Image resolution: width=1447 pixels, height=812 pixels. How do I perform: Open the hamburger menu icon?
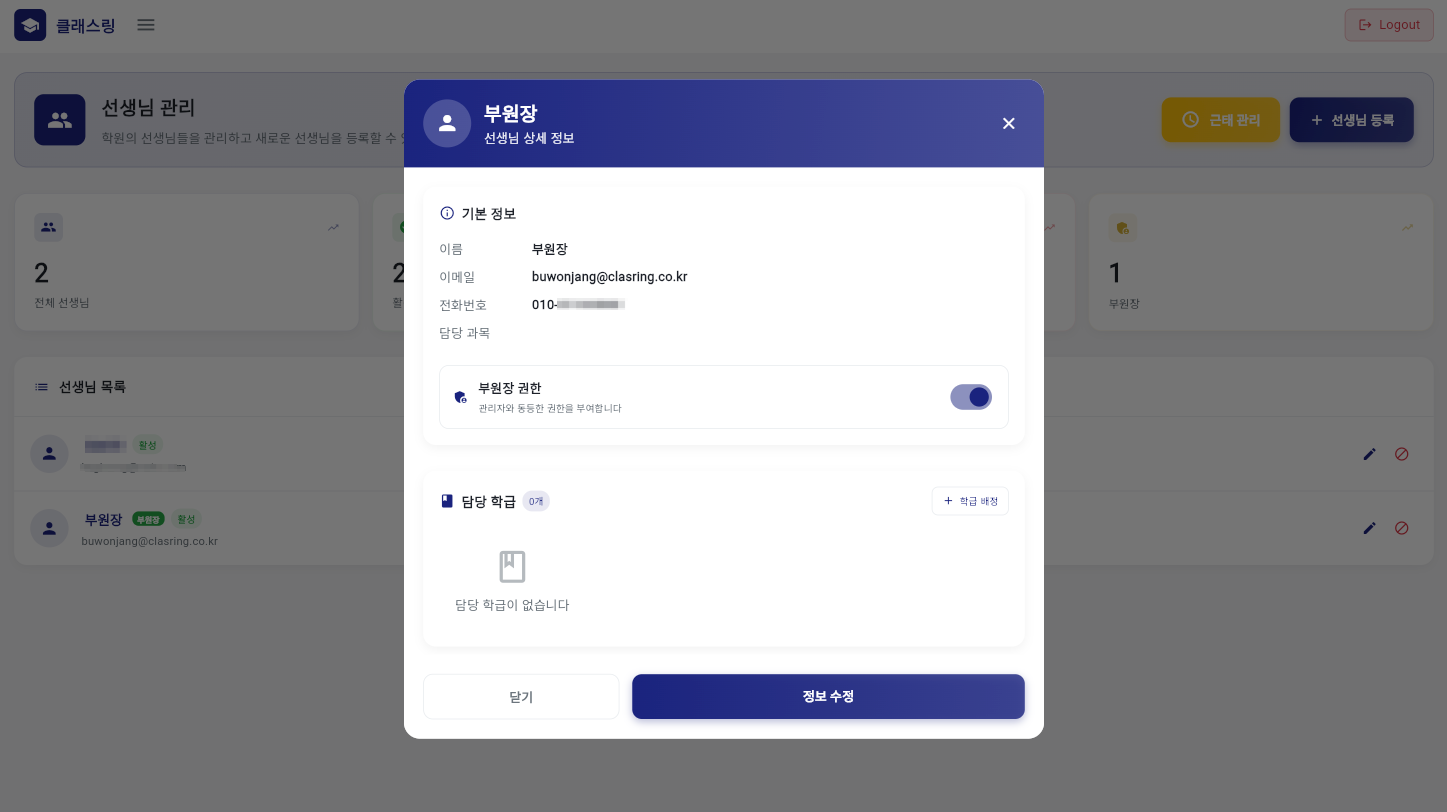[146, 24]
